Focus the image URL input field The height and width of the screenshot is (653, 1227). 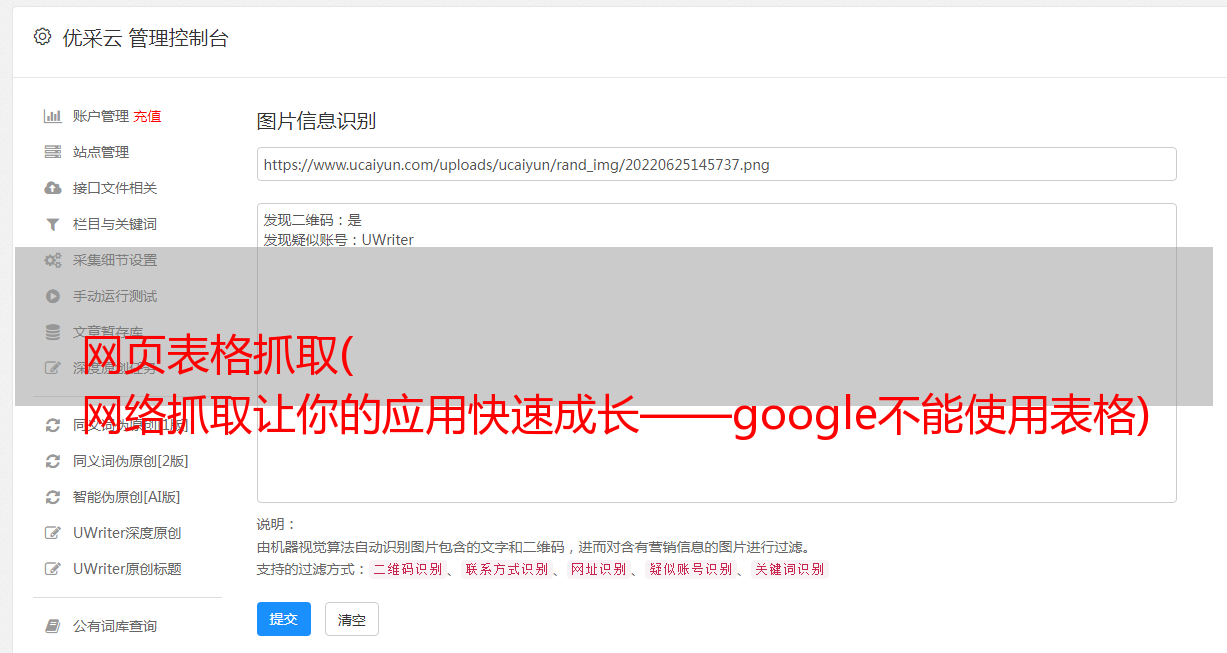pyautogui.click(x=716, y=164)
